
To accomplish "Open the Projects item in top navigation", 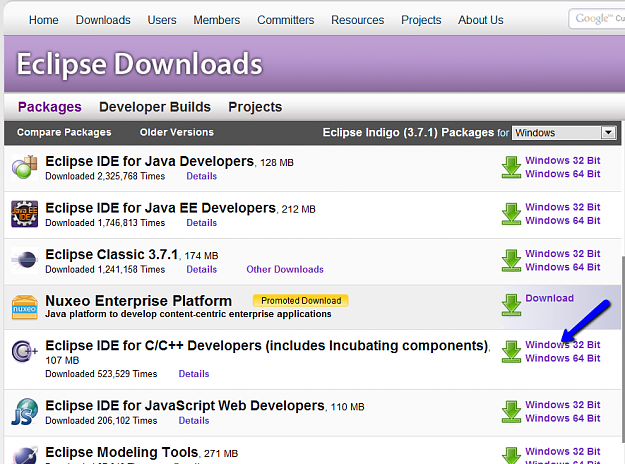I will click(421, 20).
